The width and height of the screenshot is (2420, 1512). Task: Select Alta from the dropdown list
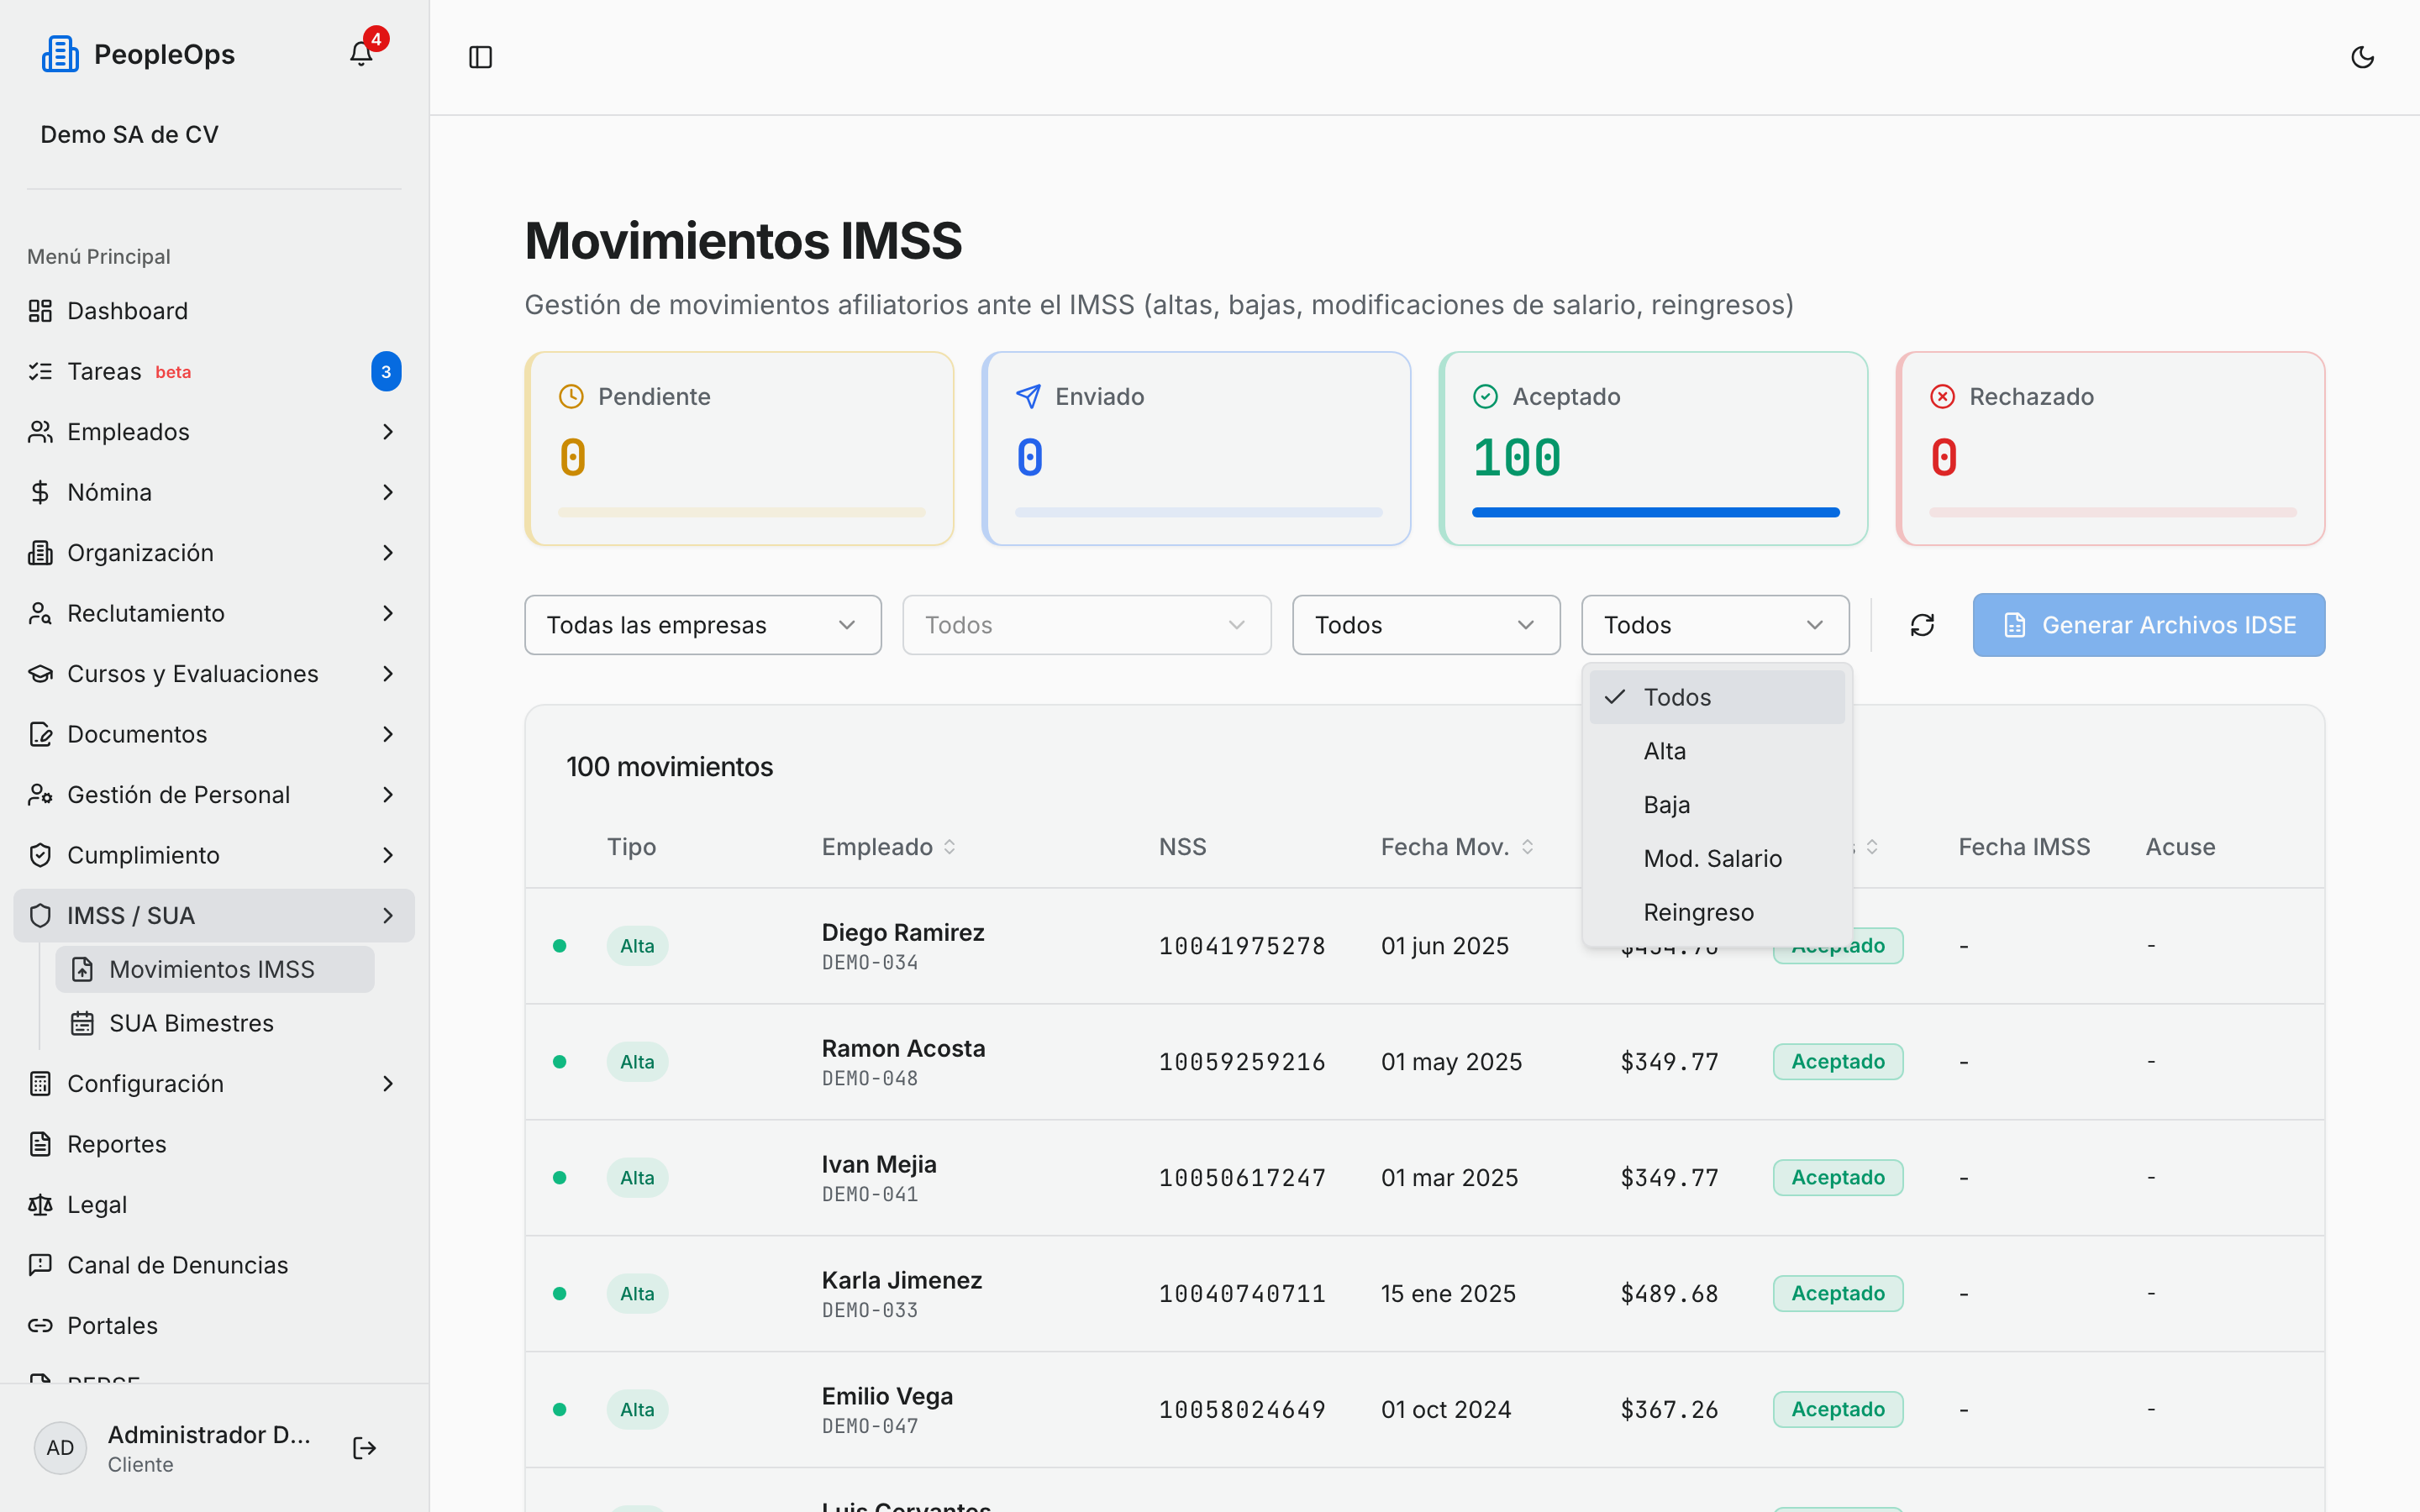point(1716,751)
